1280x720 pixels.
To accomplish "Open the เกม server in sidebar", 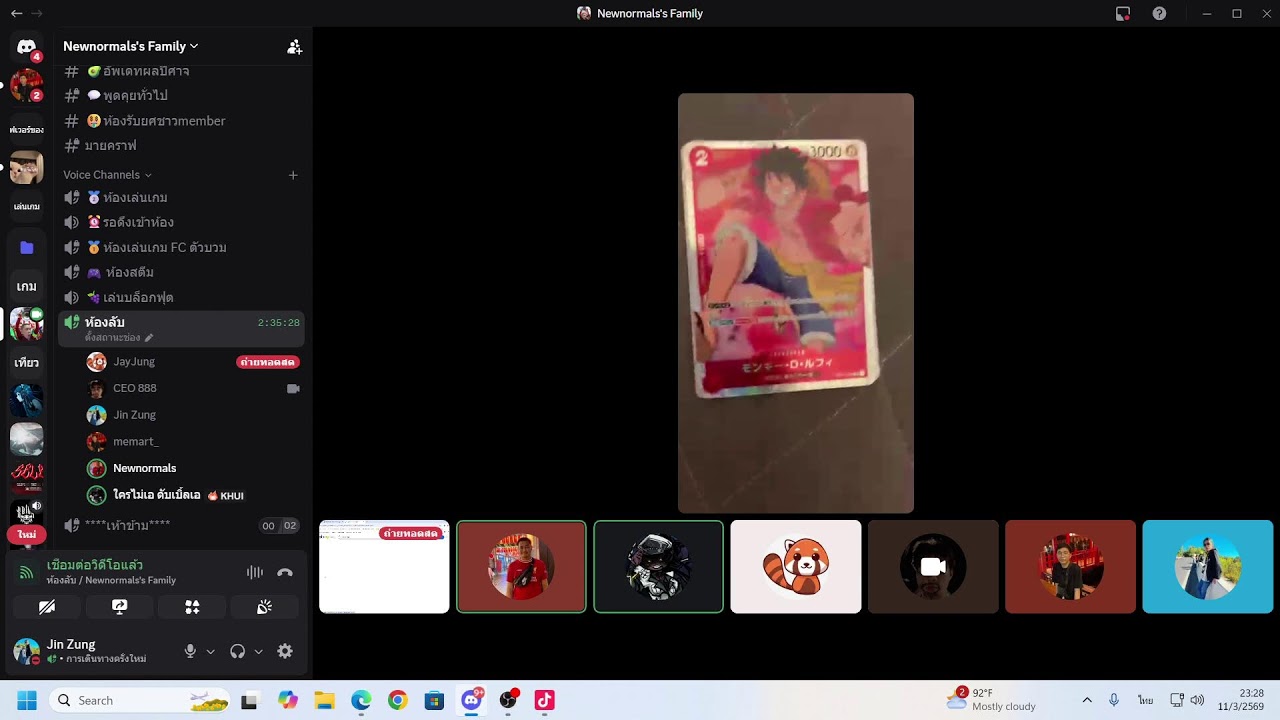I will coord(27,287).
